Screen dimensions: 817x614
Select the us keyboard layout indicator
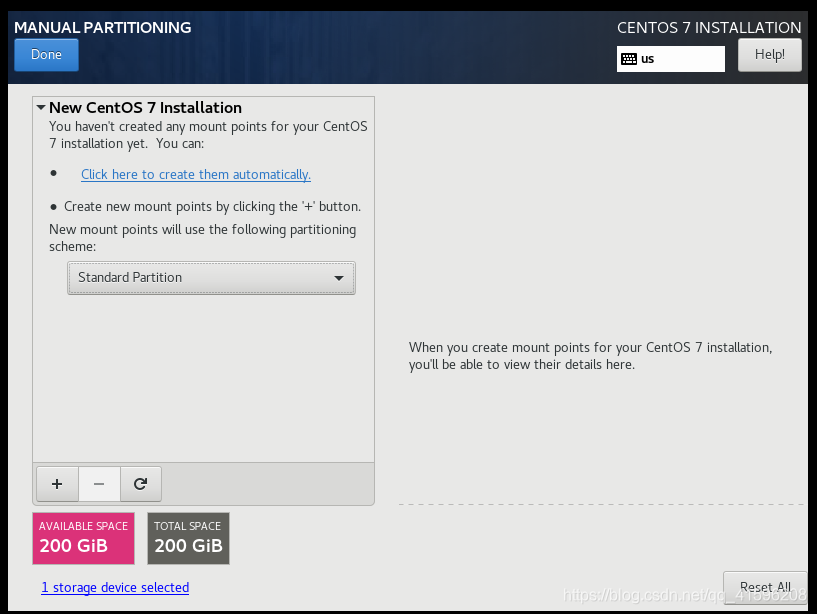pos(671,59)
